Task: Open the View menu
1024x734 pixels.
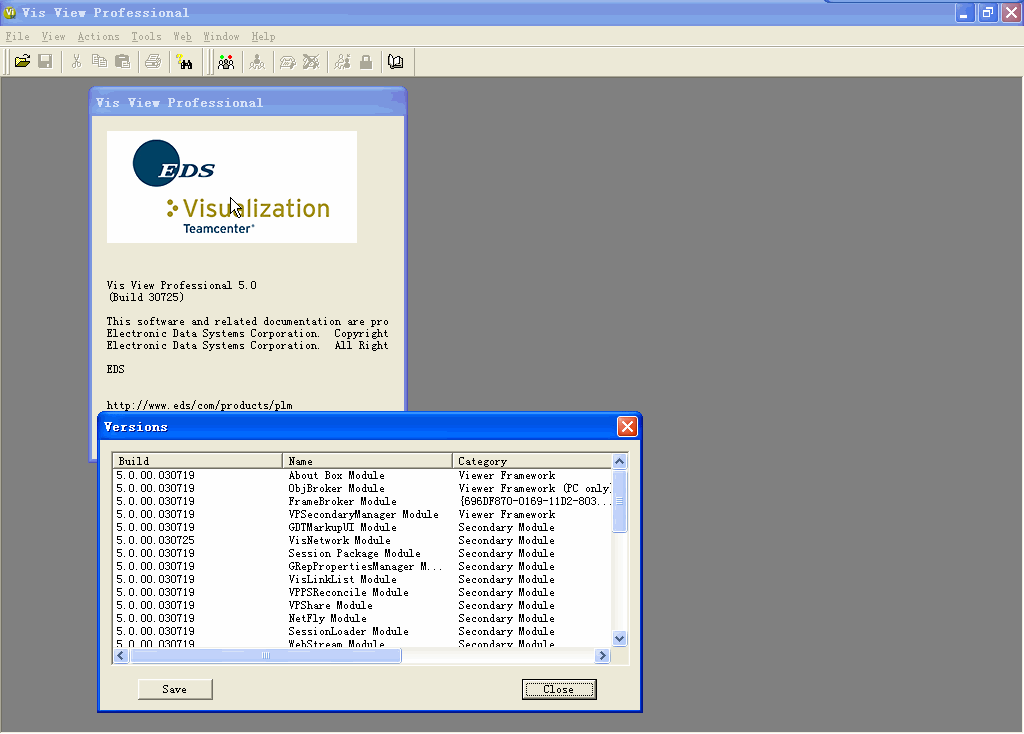Action: [x=54, y=37]
